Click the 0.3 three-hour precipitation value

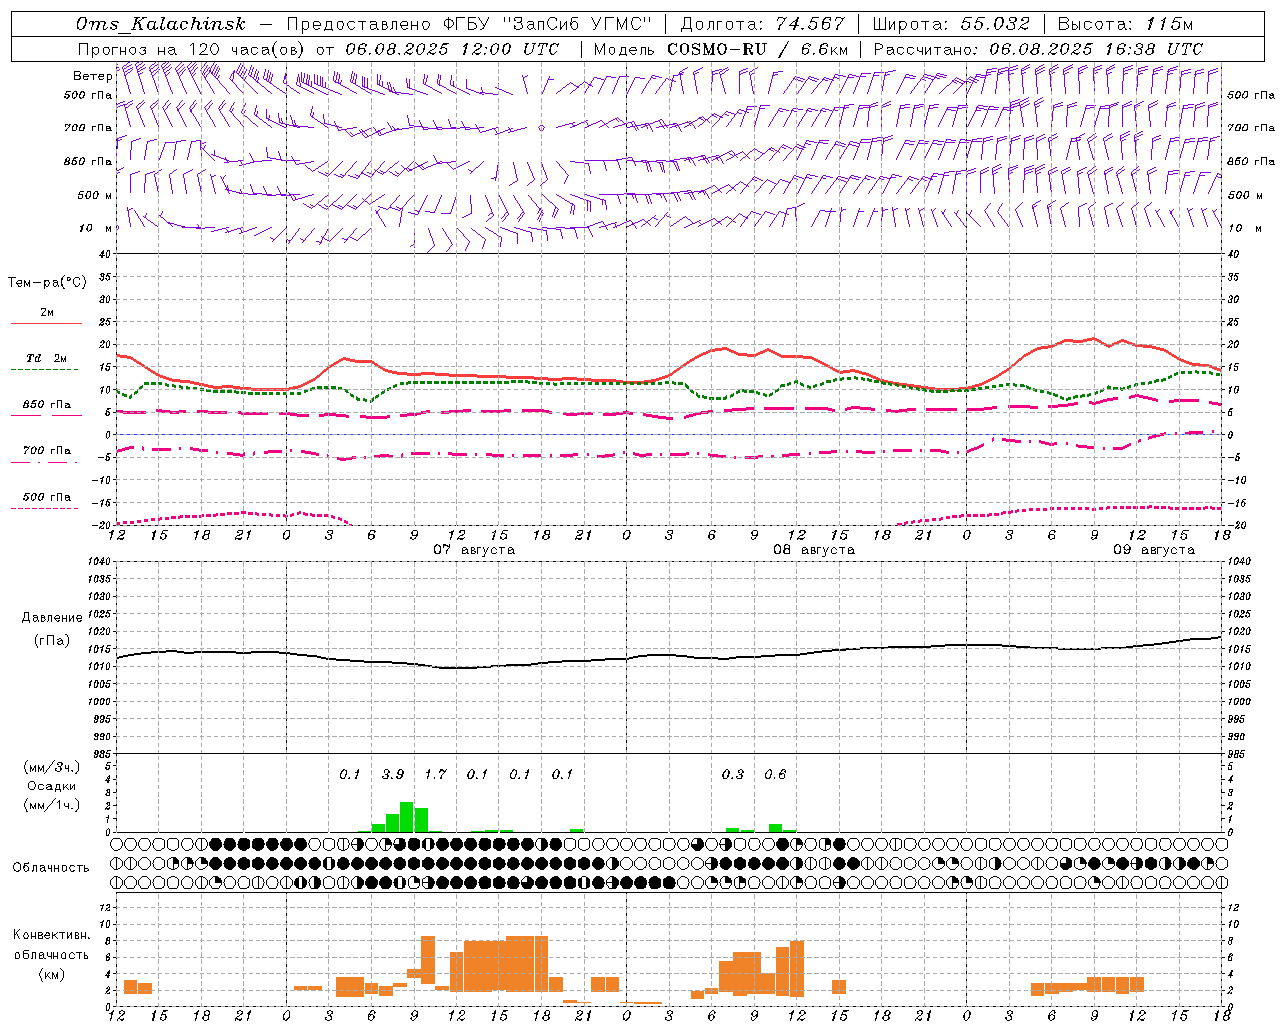click(733, 775)
